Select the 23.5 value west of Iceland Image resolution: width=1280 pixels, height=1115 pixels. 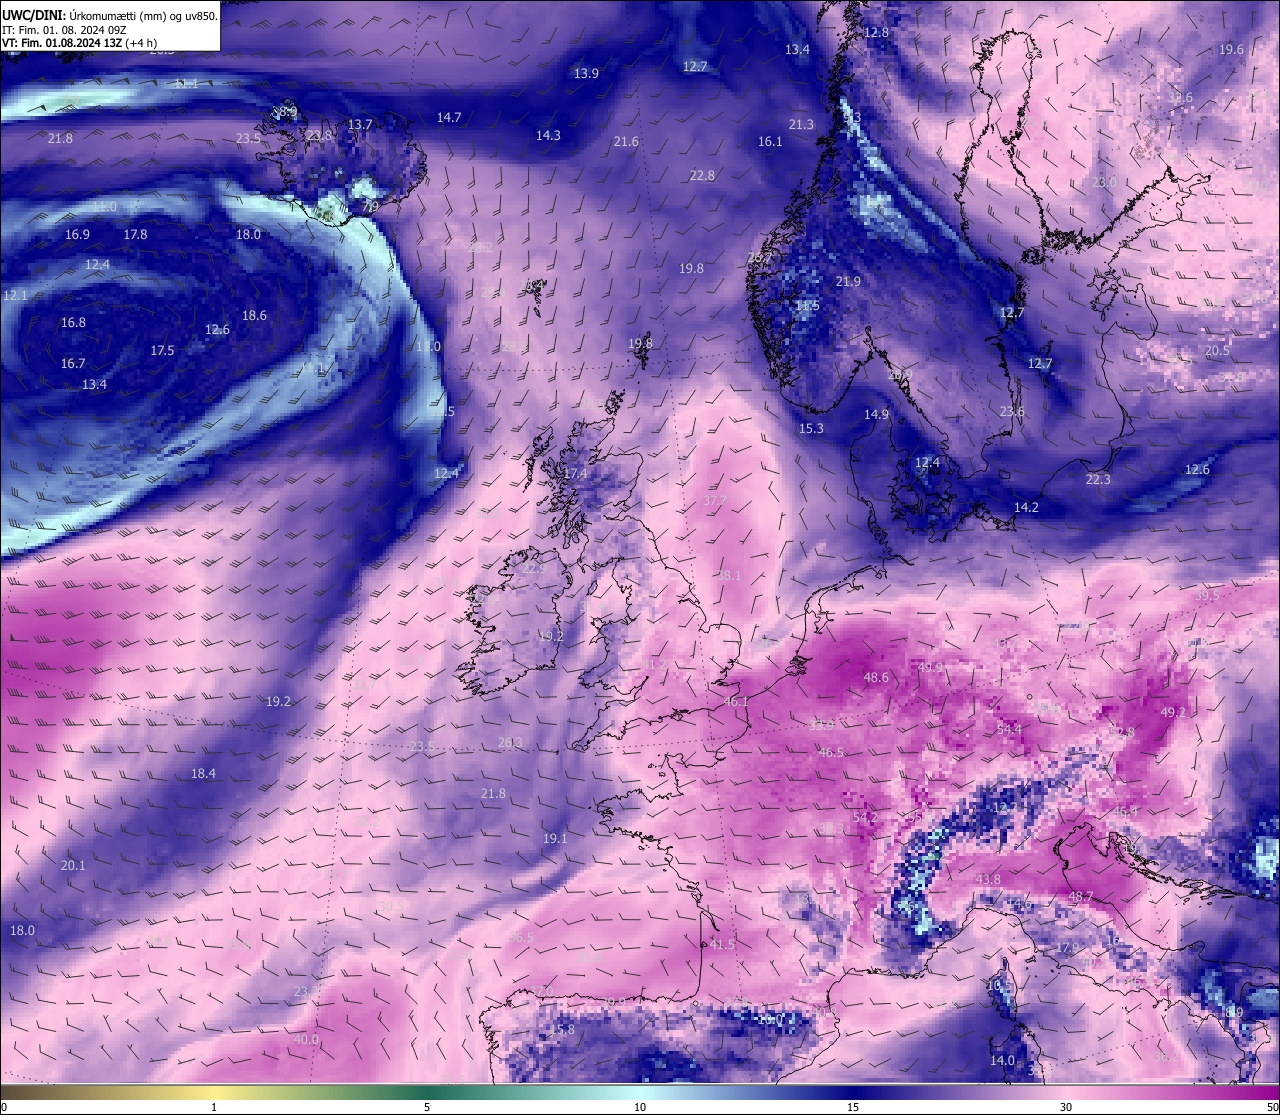point(248,138)
